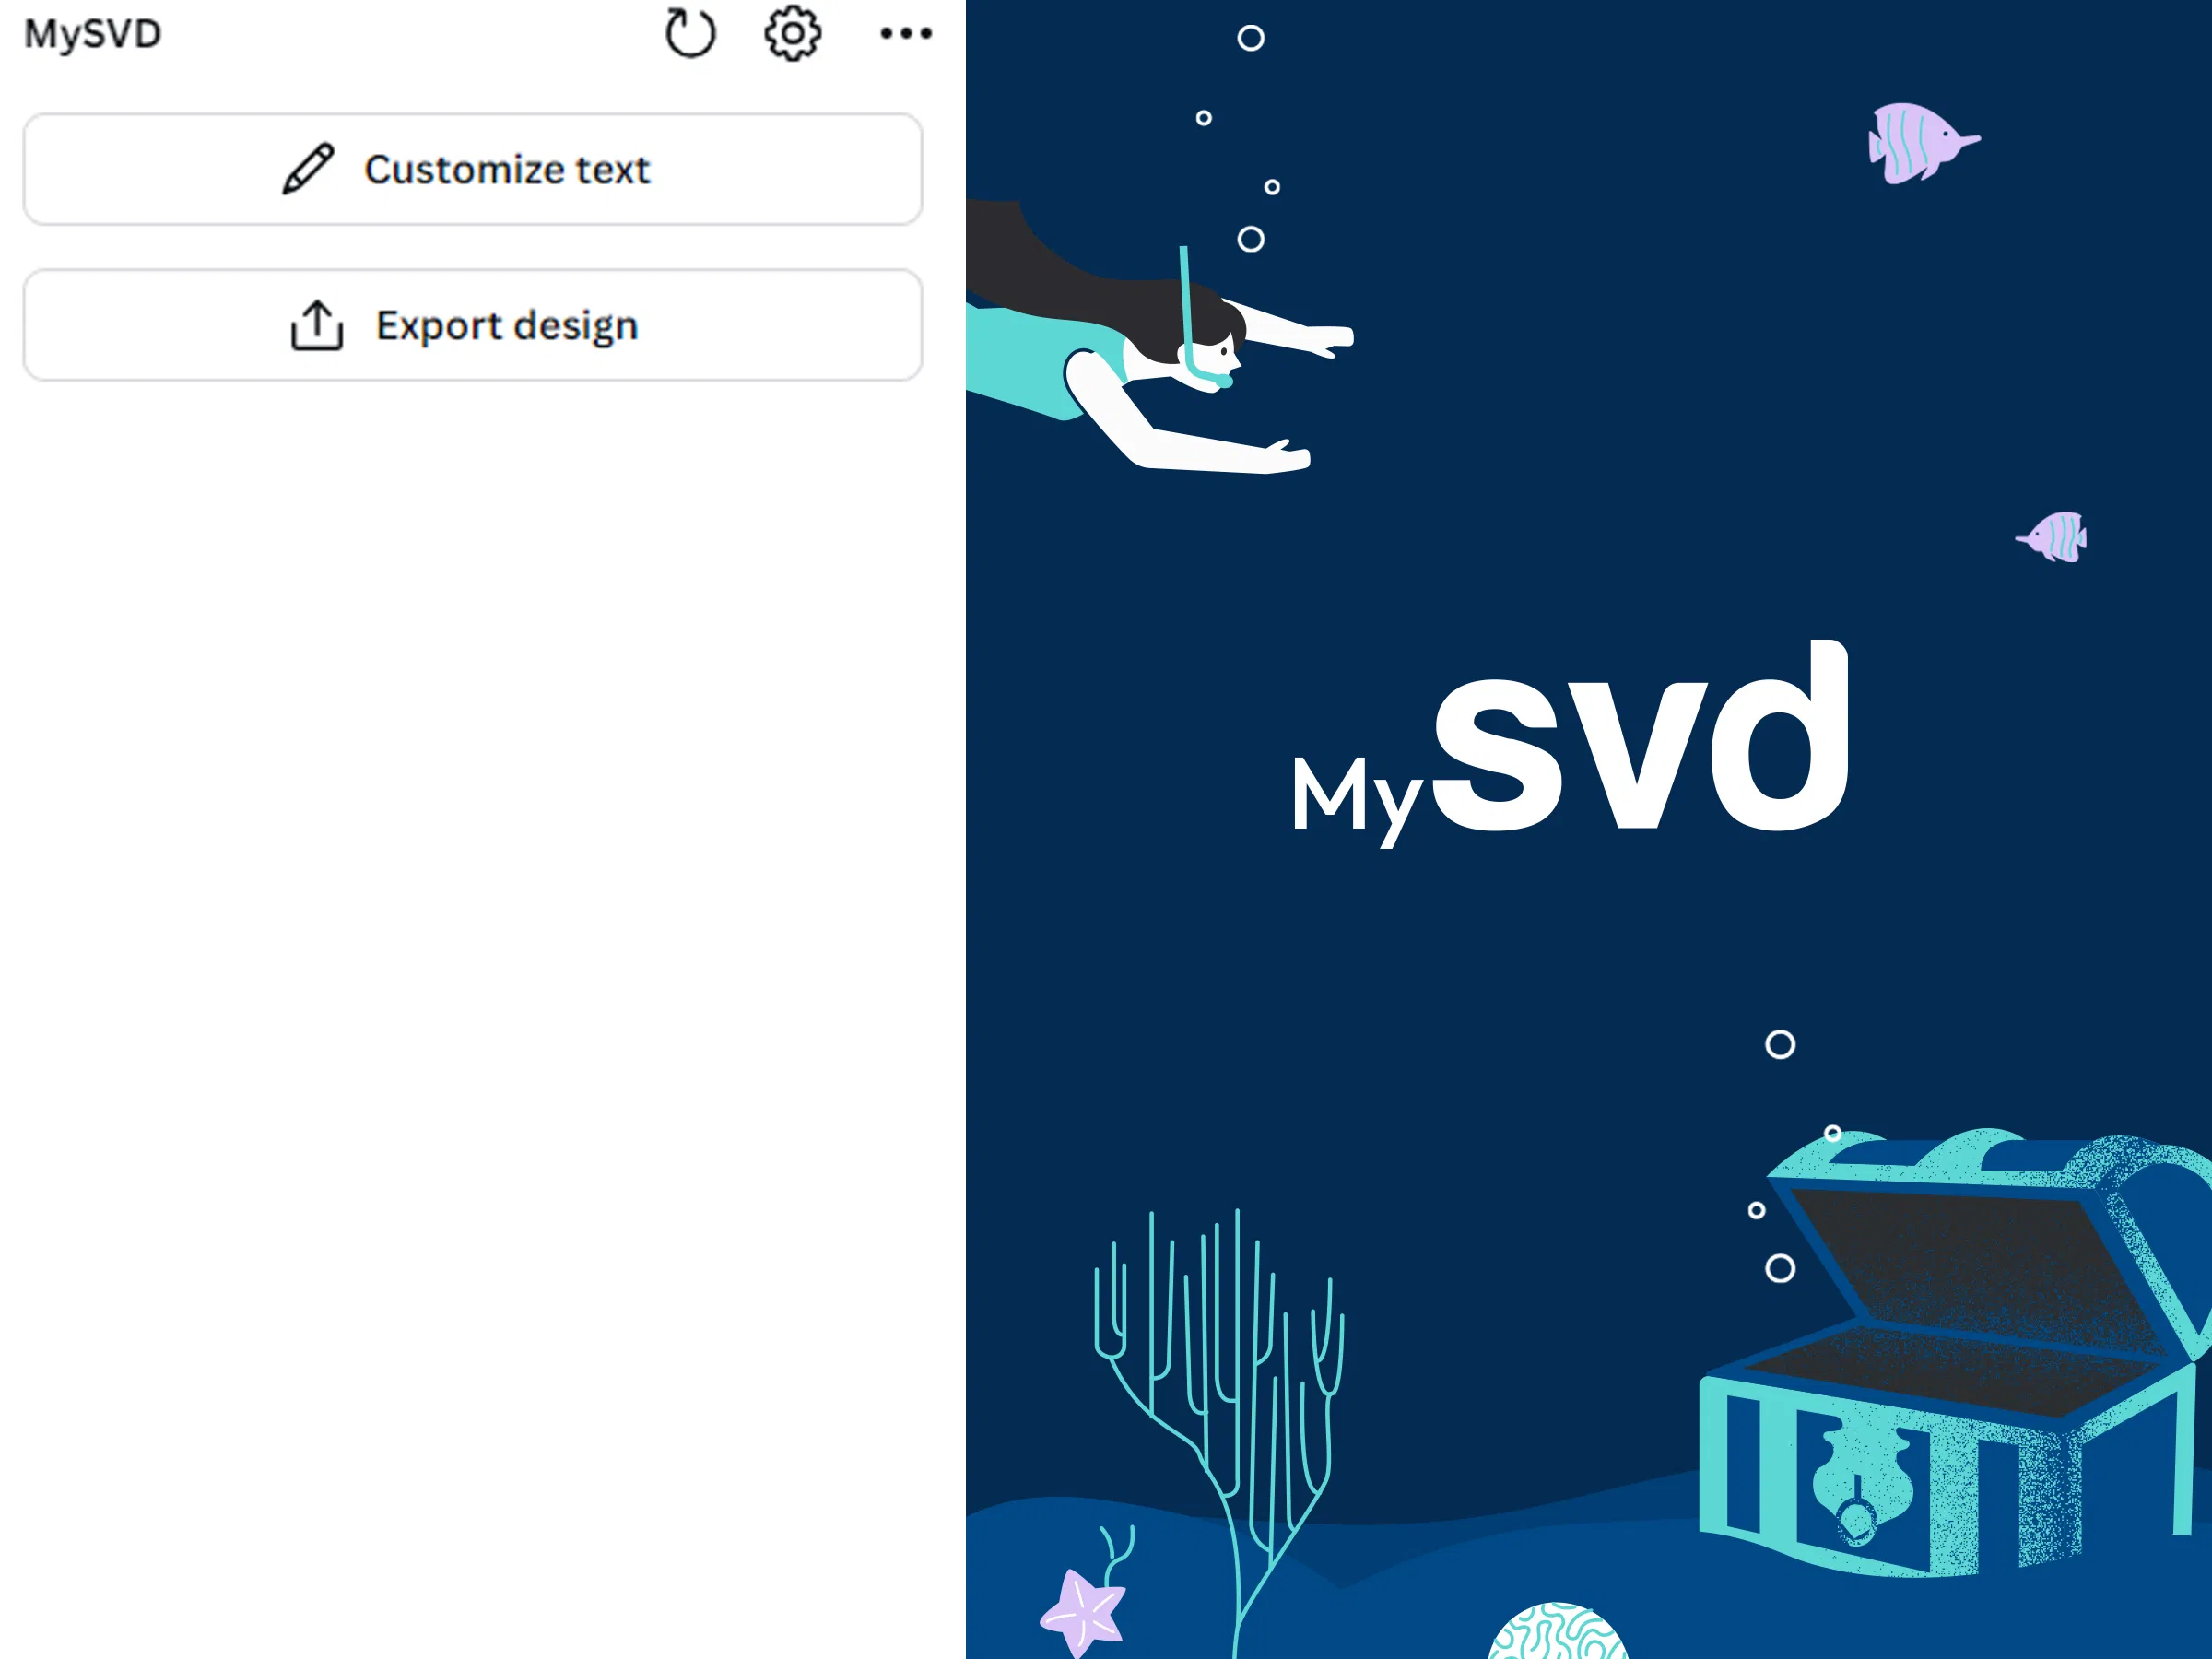Click the Export design button

tap(473, 325)
